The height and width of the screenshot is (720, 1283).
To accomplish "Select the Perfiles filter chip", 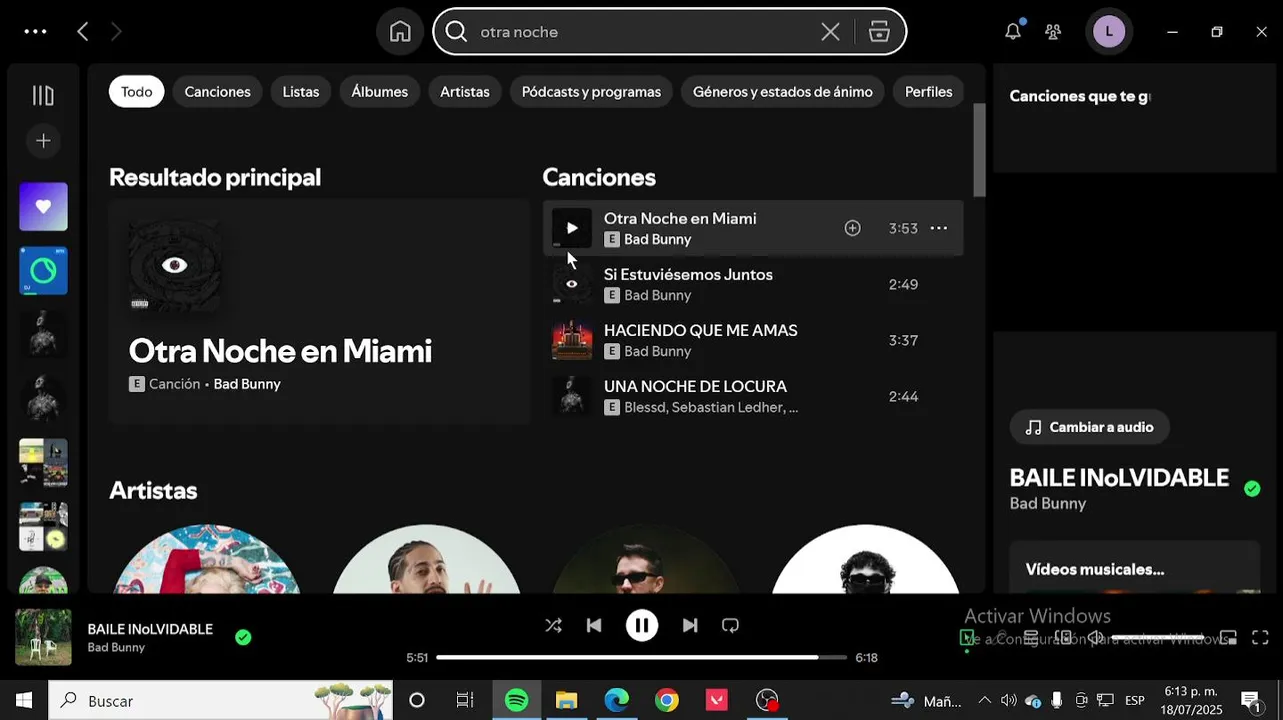I will (x=928, y=92).
